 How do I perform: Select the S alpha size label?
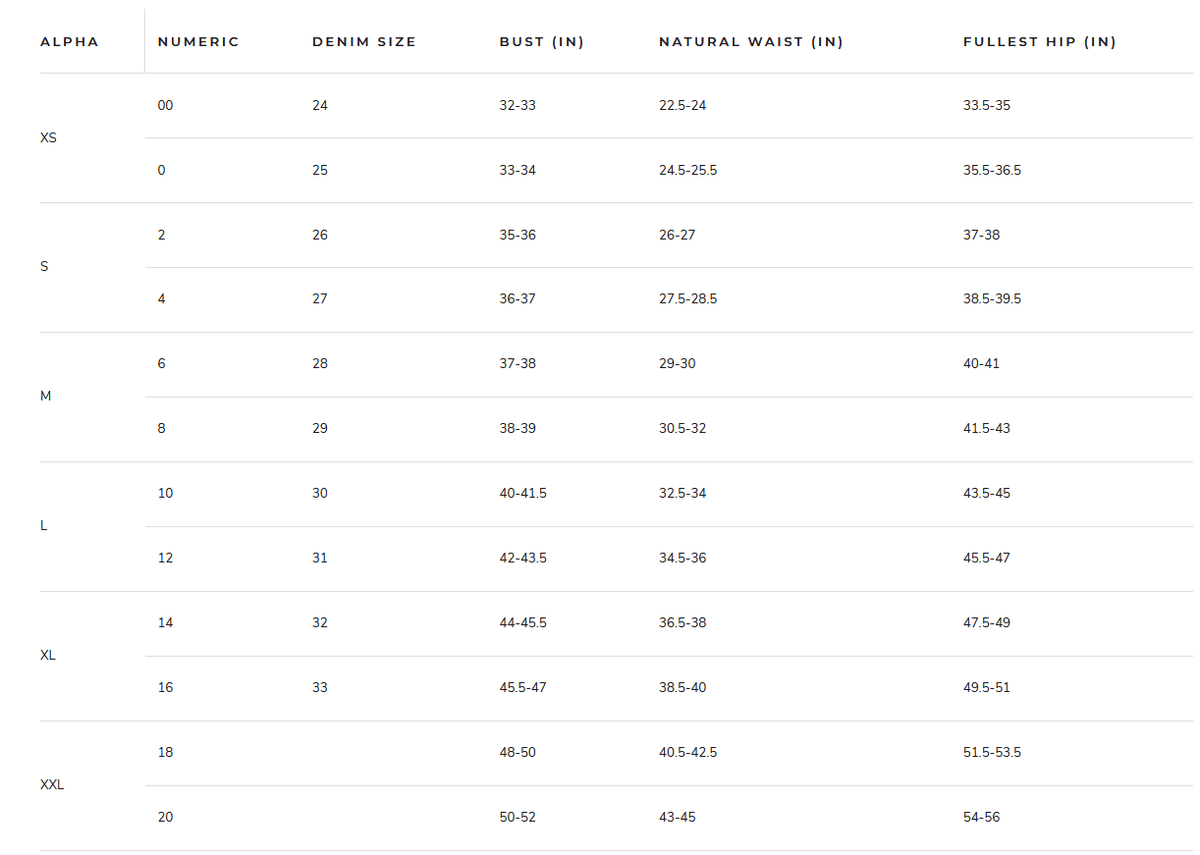click(44, 267)
